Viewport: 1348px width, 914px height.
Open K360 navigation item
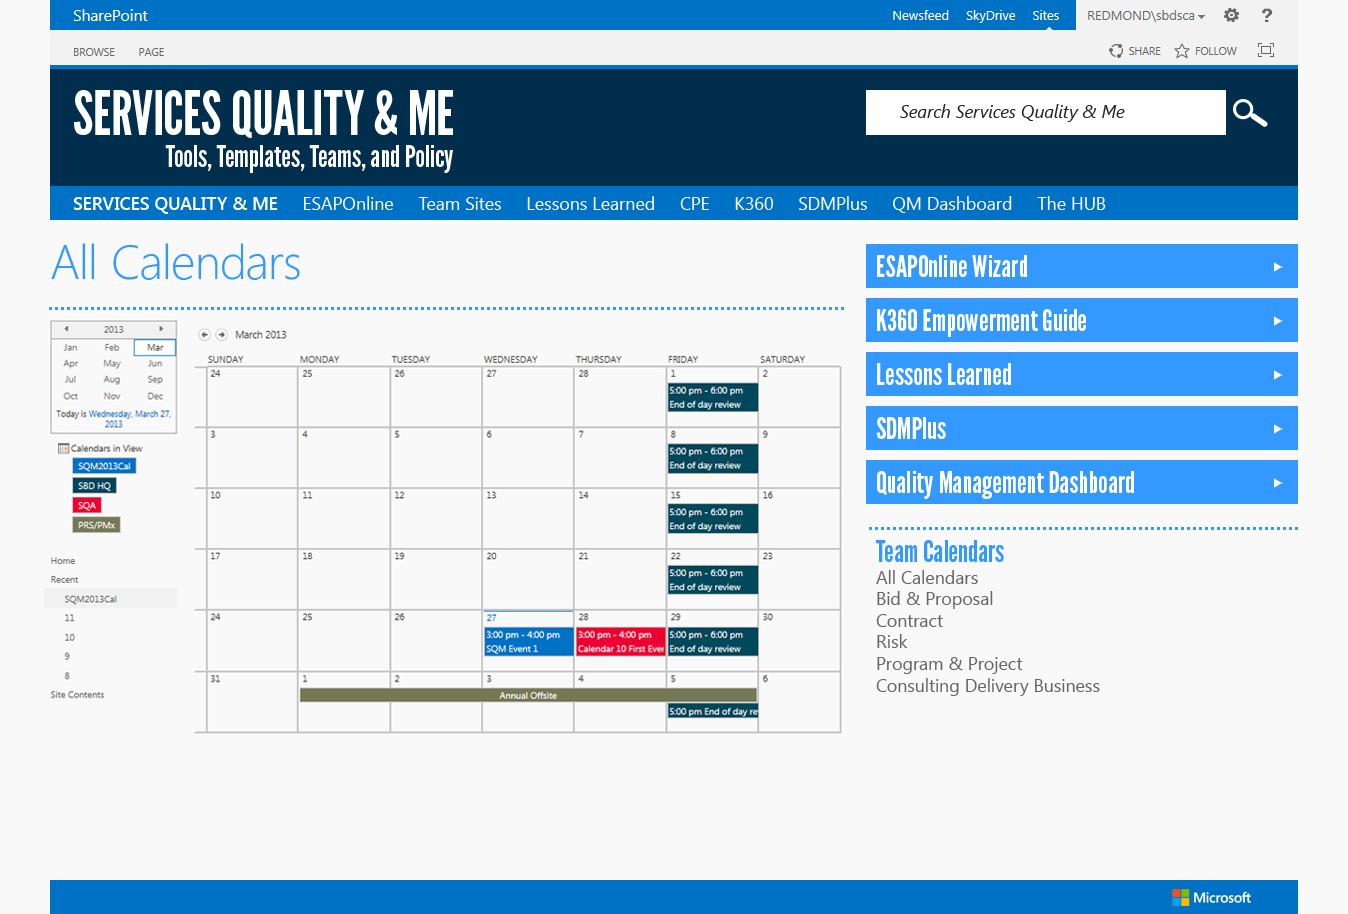coord(754,204)
